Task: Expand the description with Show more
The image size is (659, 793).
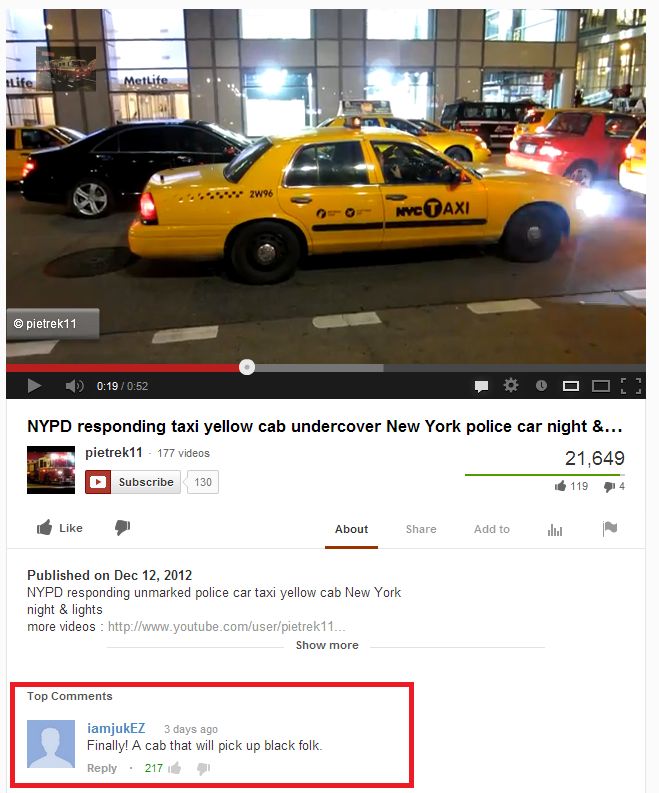Action: [x=327, y=645]
